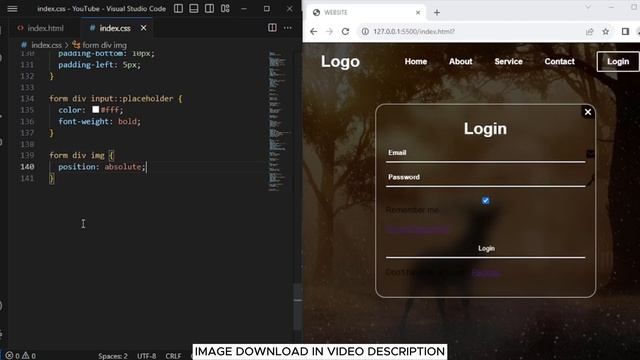Open errors and warnings in status bar

pos(20,356)
